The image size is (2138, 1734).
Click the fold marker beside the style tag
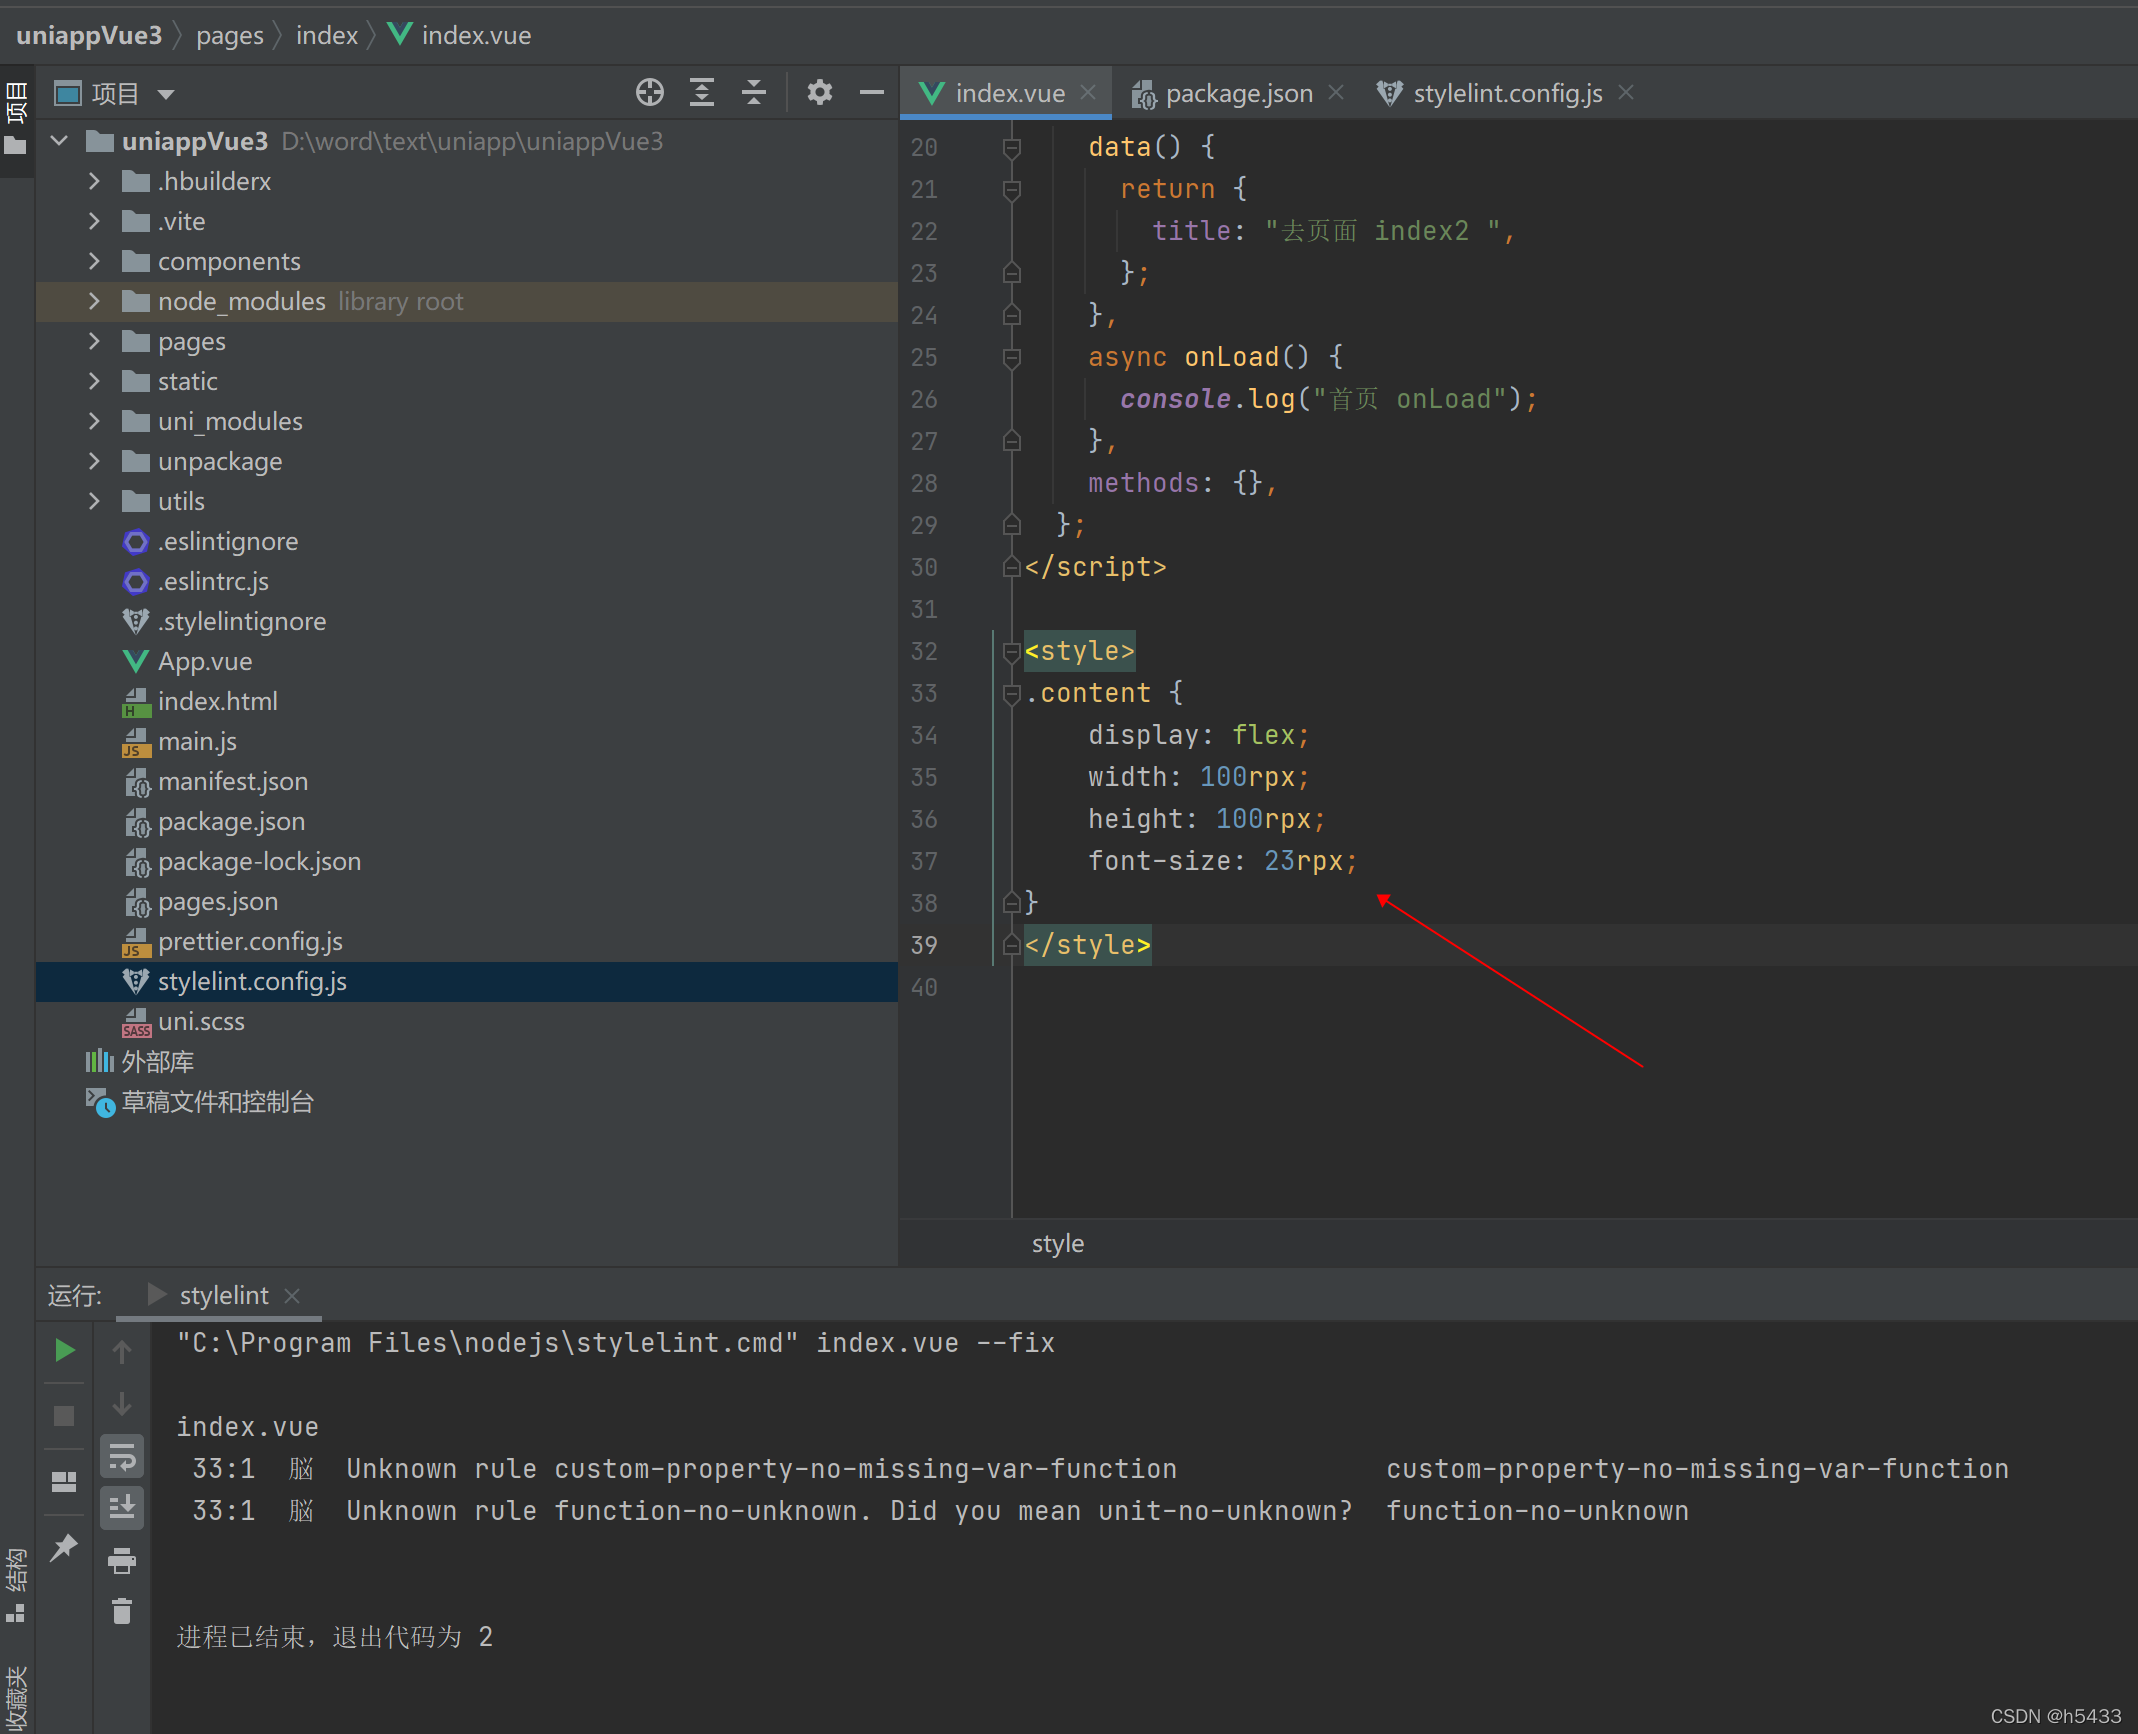tap(1011, 651)
